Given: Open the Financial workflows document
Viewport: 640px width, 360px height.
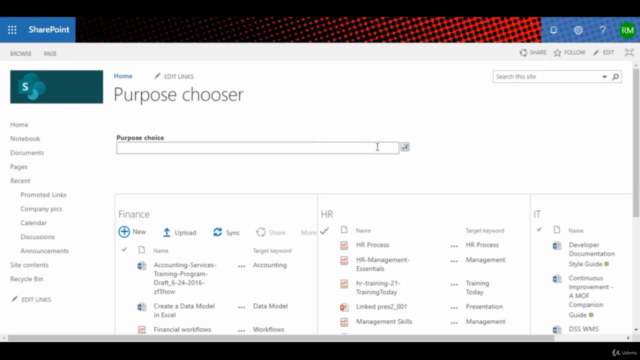Looking at the screenshot, I should click(x=182, y=329).
